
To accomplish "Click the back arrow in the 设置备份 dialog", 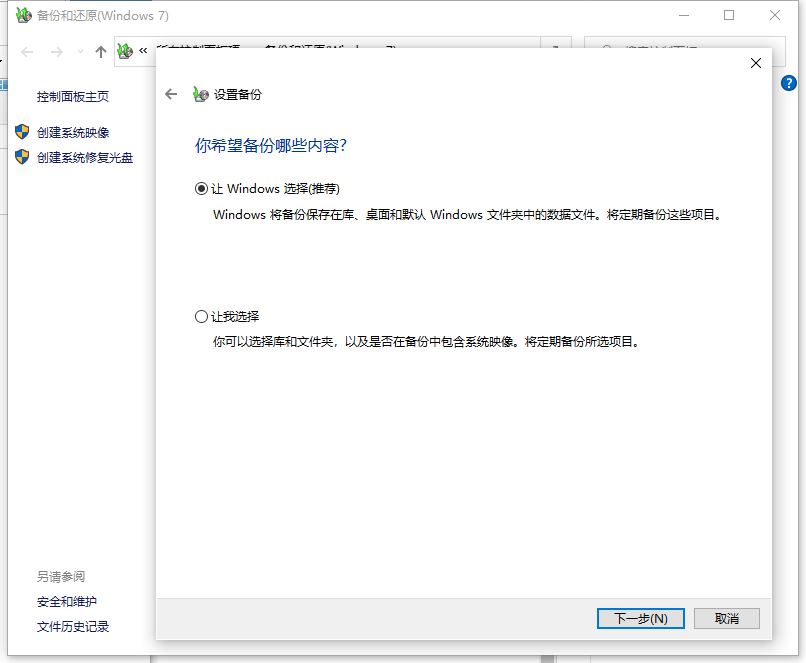I will (x=171, y=94).
